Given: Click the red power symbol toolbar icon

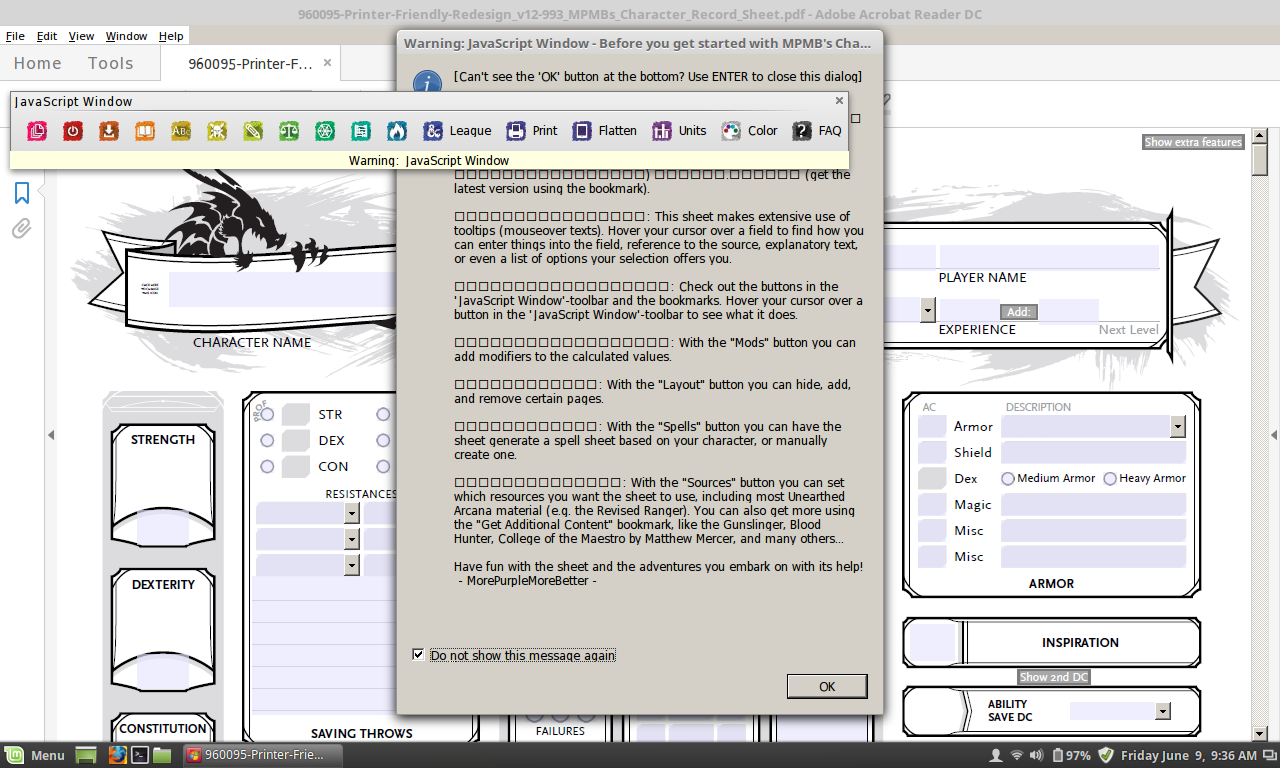Looking at the screenshot, I should tap(73, 131).
